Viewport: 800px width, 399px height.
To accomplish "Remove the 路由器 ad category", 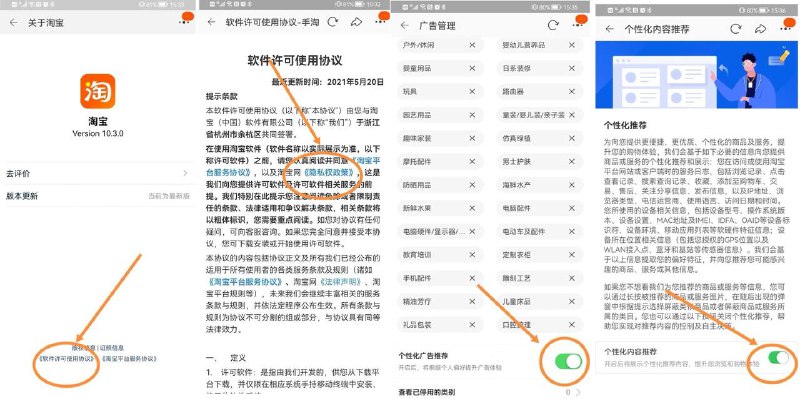I will tap(571, 92).
